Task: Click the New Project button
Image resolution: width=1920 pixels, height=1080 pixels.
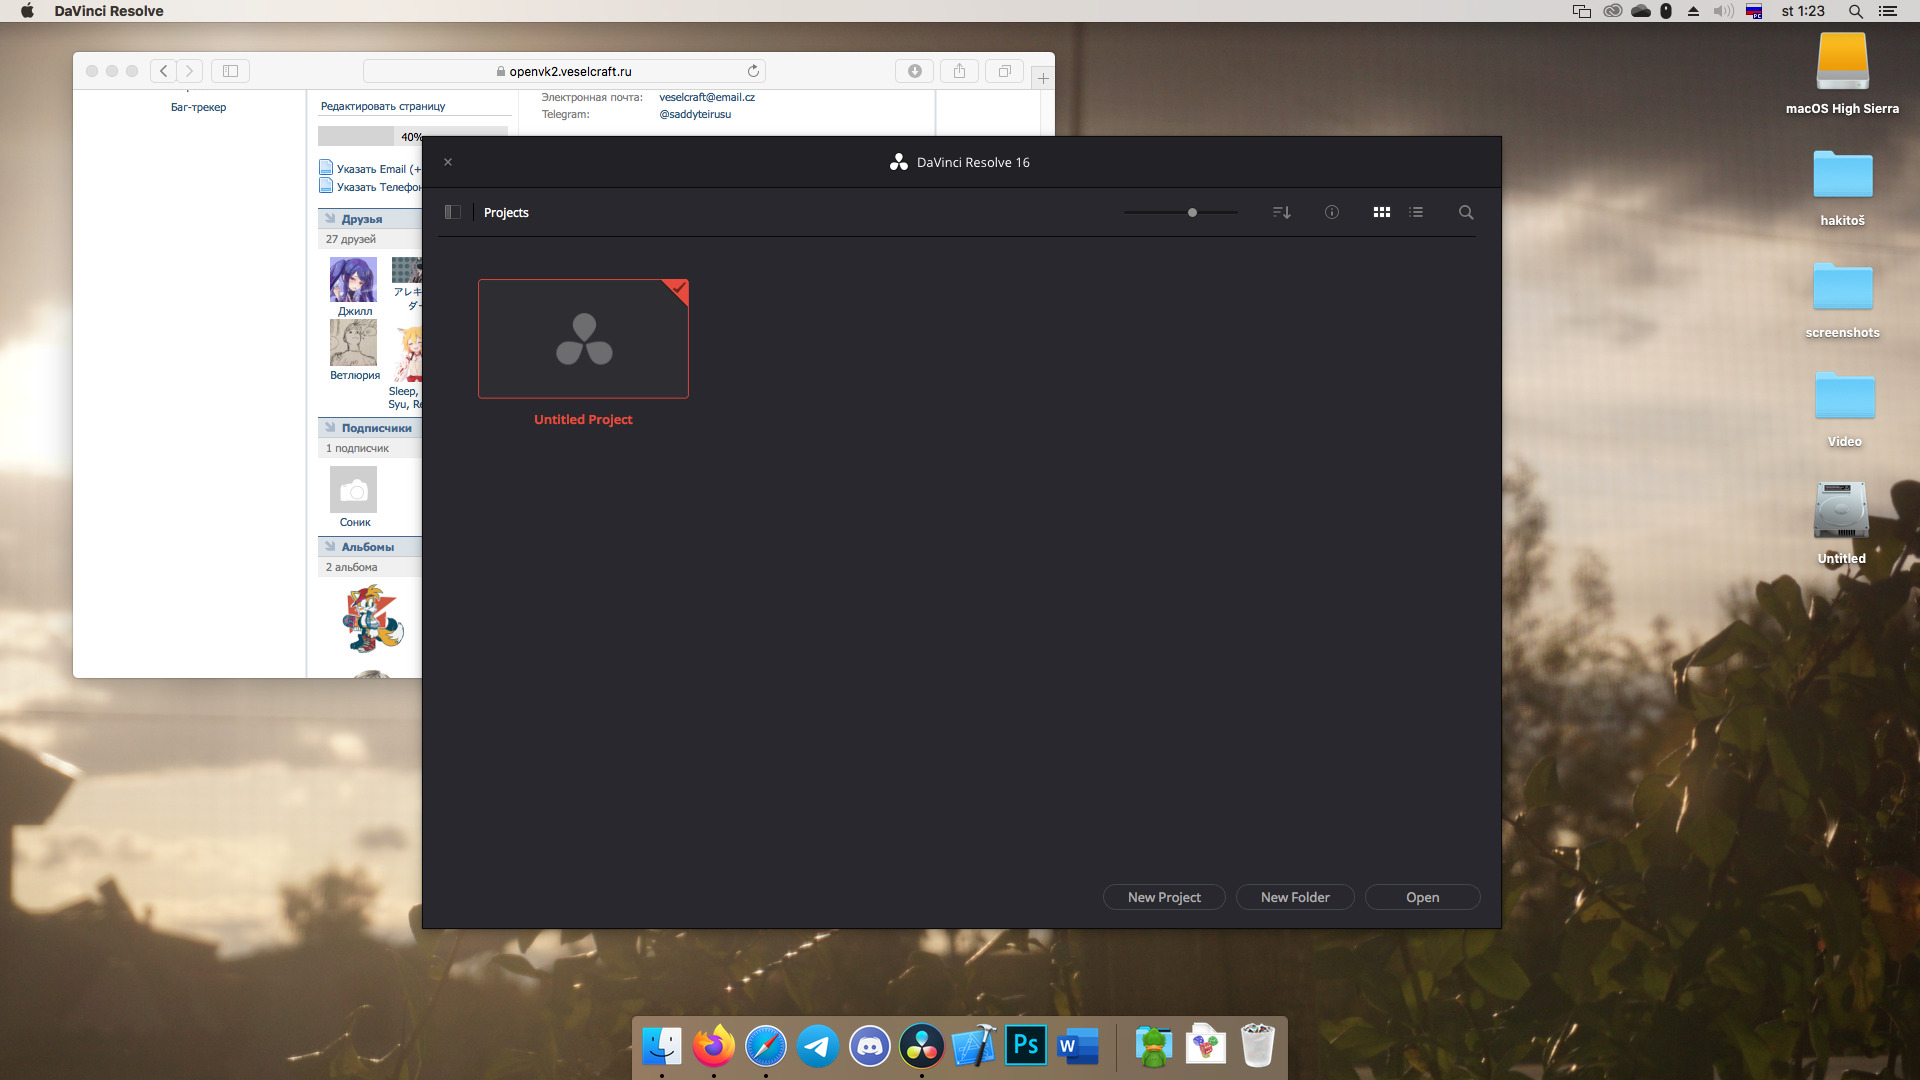Action: (1164, 897)
